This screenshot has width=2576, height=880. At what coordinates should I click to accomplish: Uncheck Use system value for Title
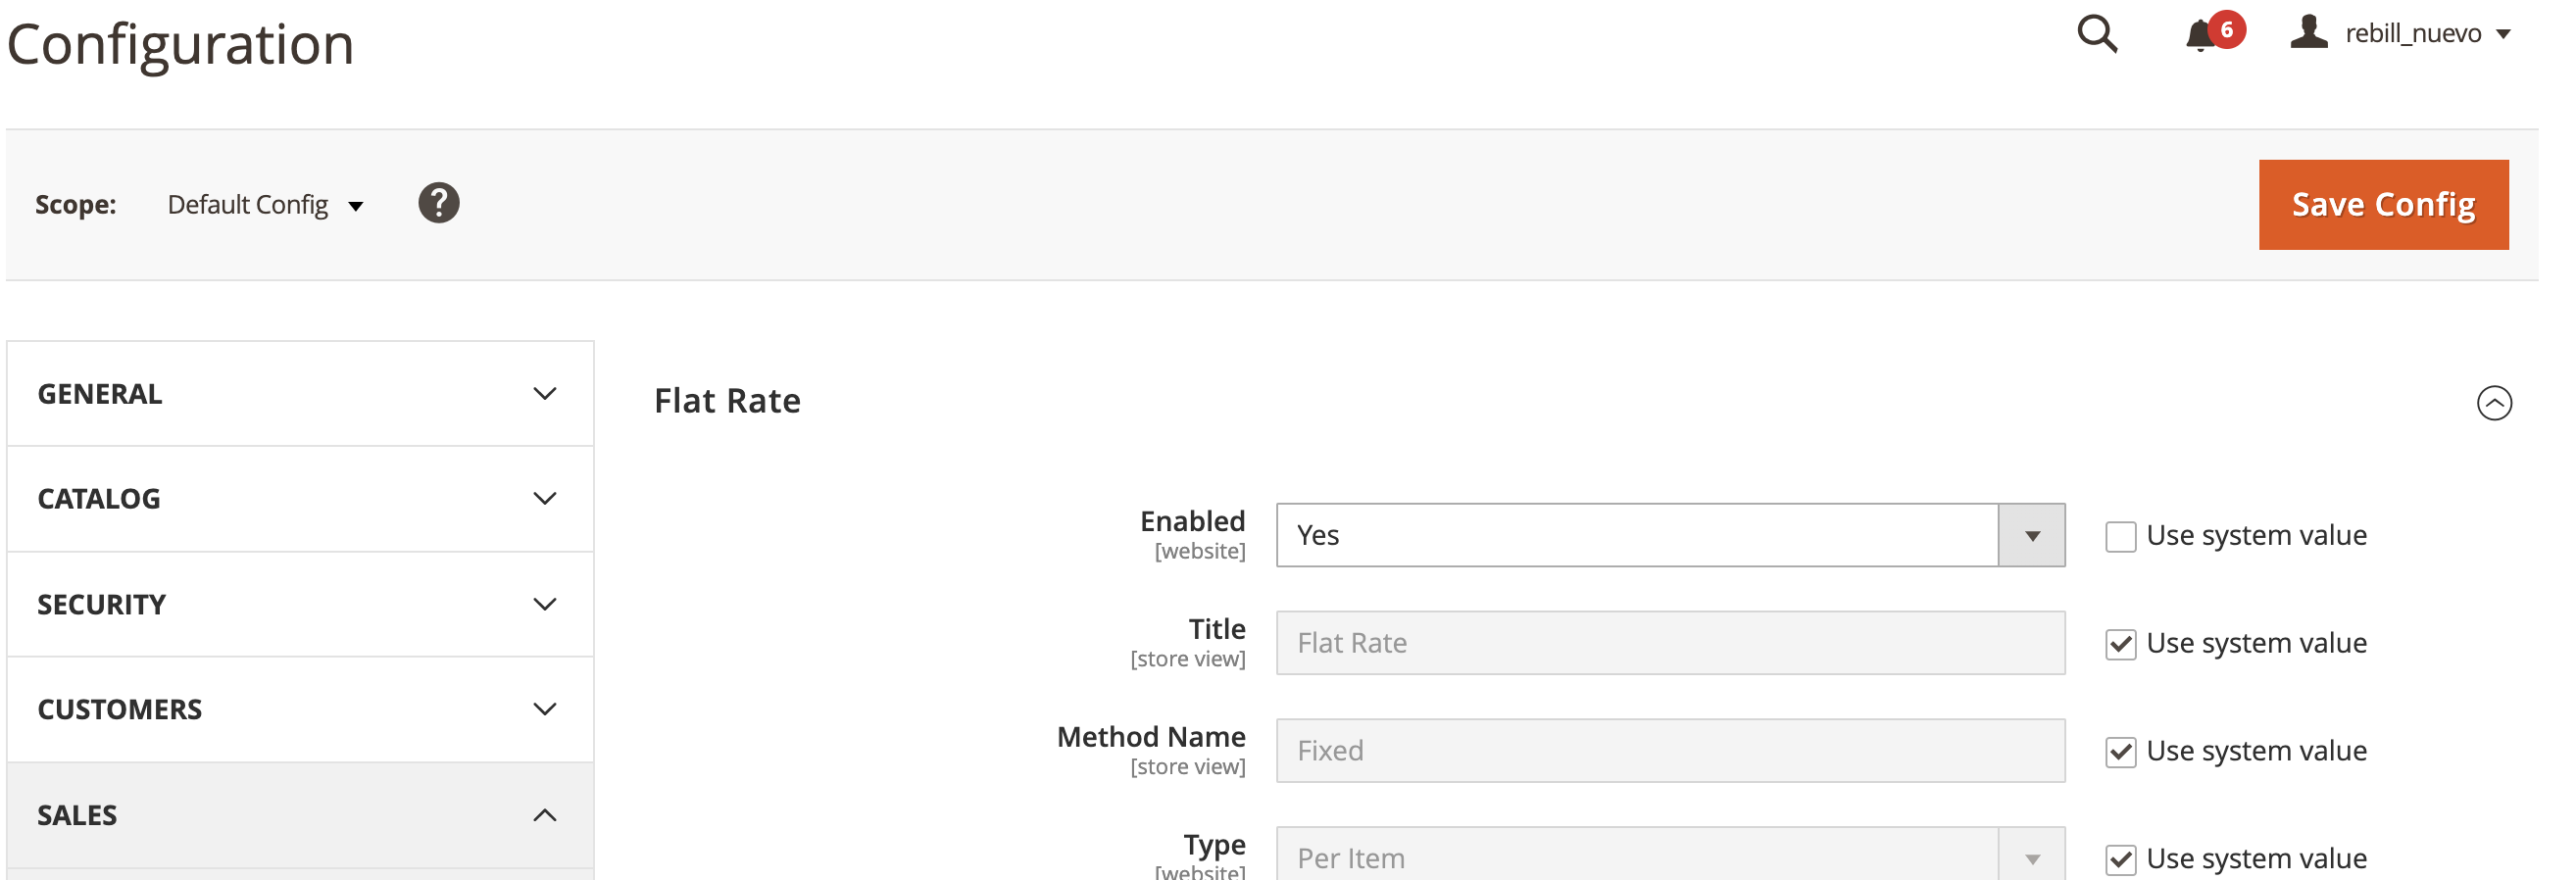tap(2120, 644)
